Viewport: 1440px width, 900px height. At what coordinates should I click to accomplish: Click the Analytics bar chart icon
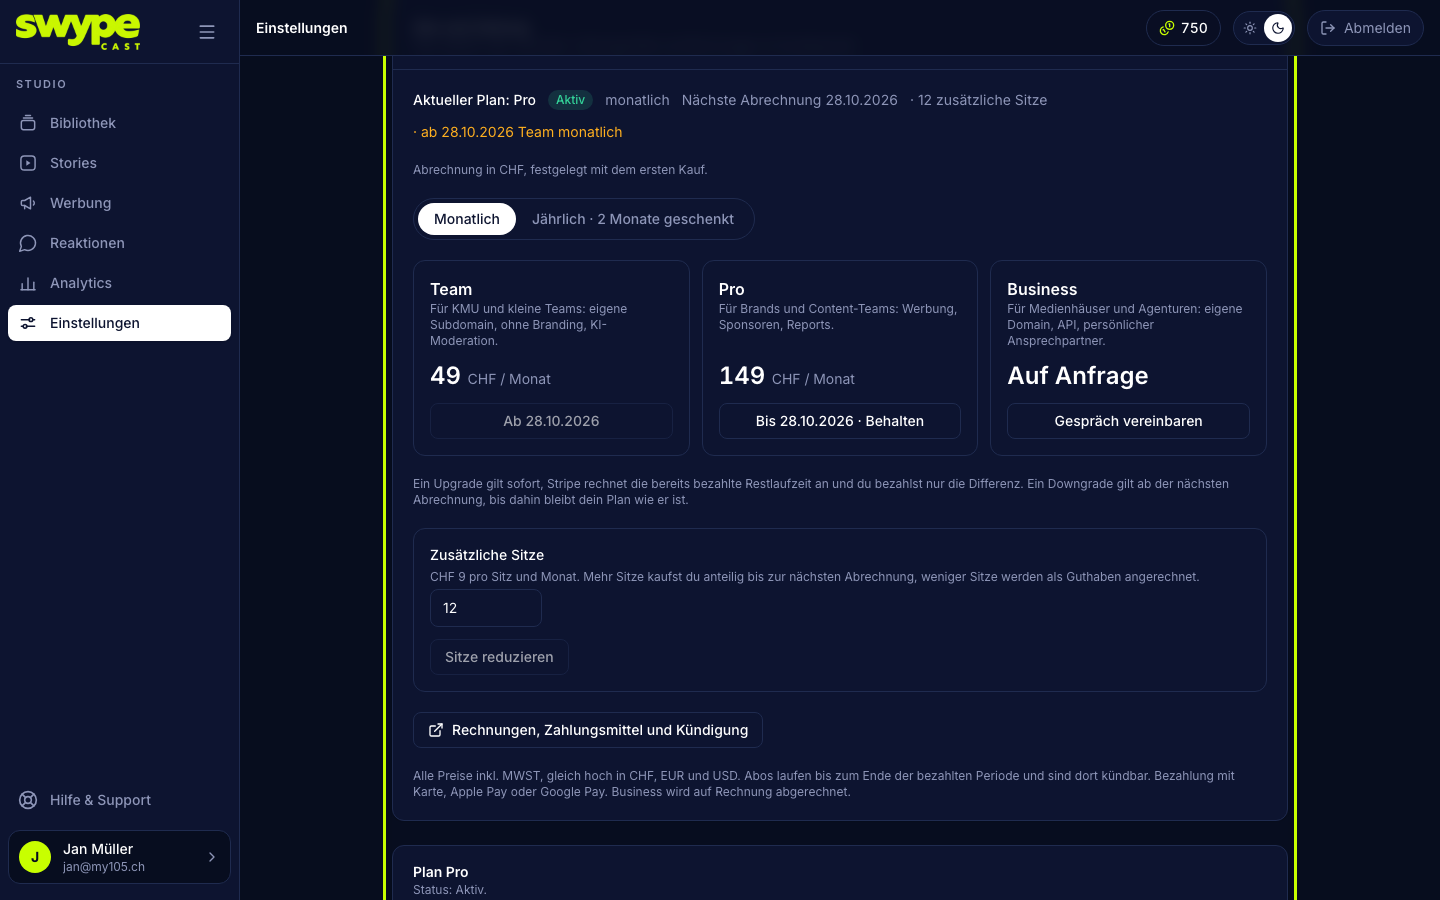click(28, 283)
